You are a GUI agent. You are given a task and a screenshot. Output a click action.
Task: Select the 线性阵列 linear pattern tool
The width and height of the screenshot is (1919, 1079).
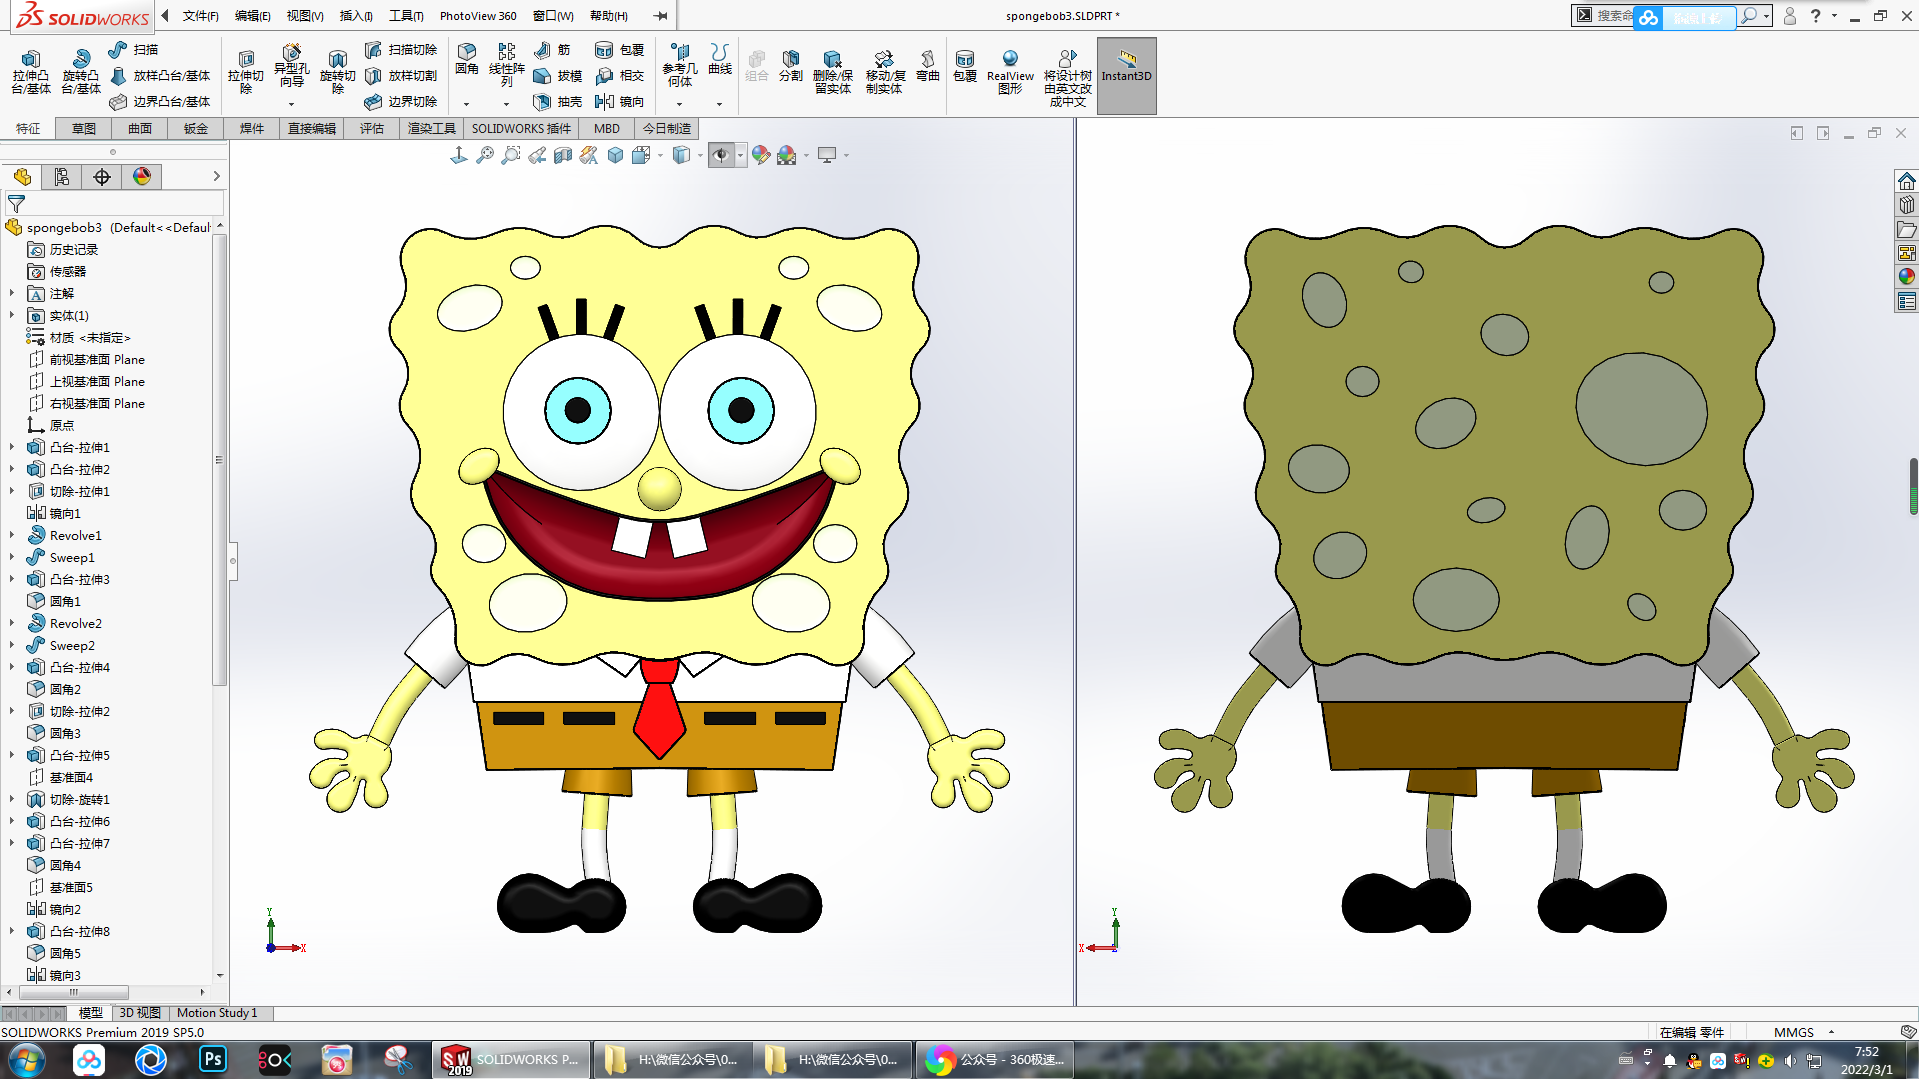[506, 65]
